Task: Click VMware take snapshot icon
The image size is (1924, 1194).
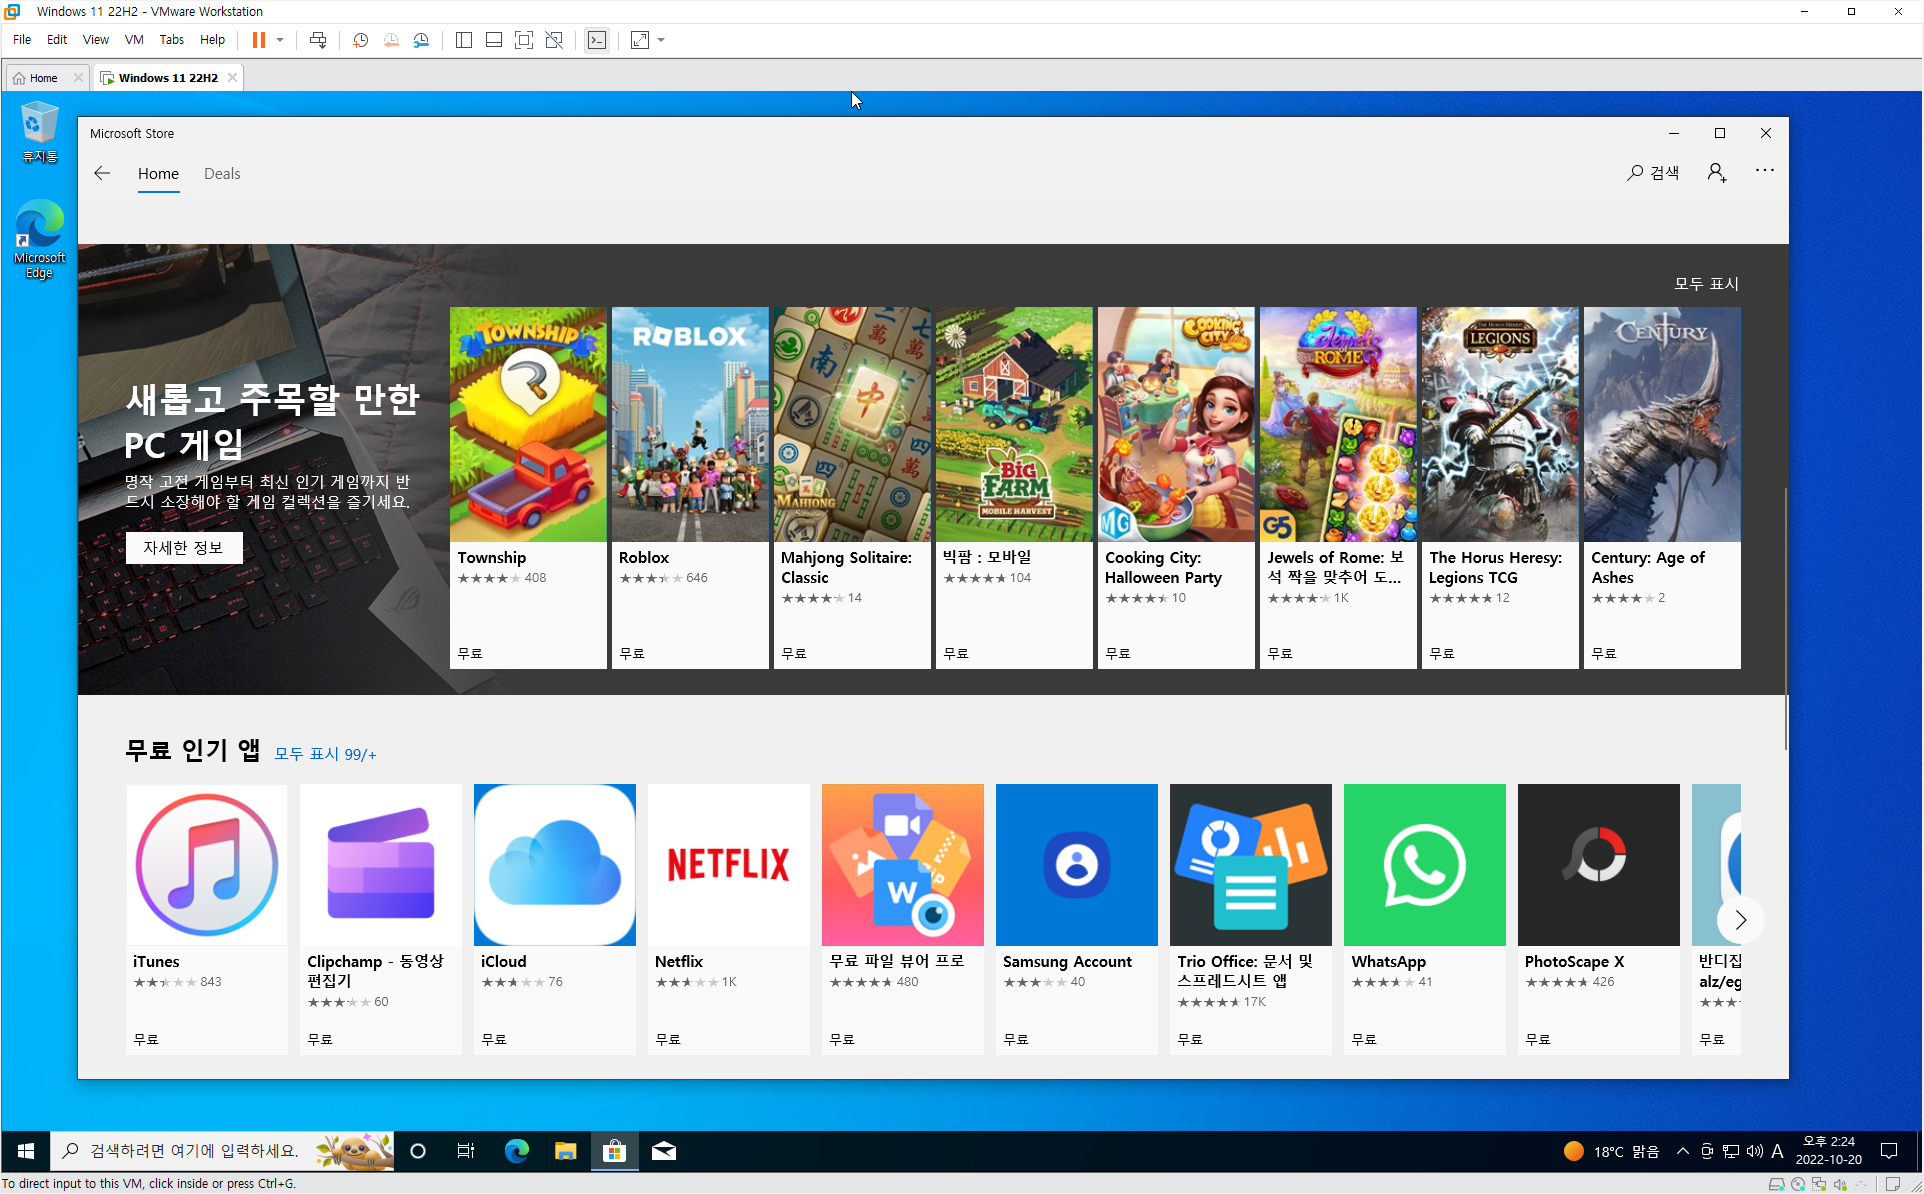Action: (360, 40)
